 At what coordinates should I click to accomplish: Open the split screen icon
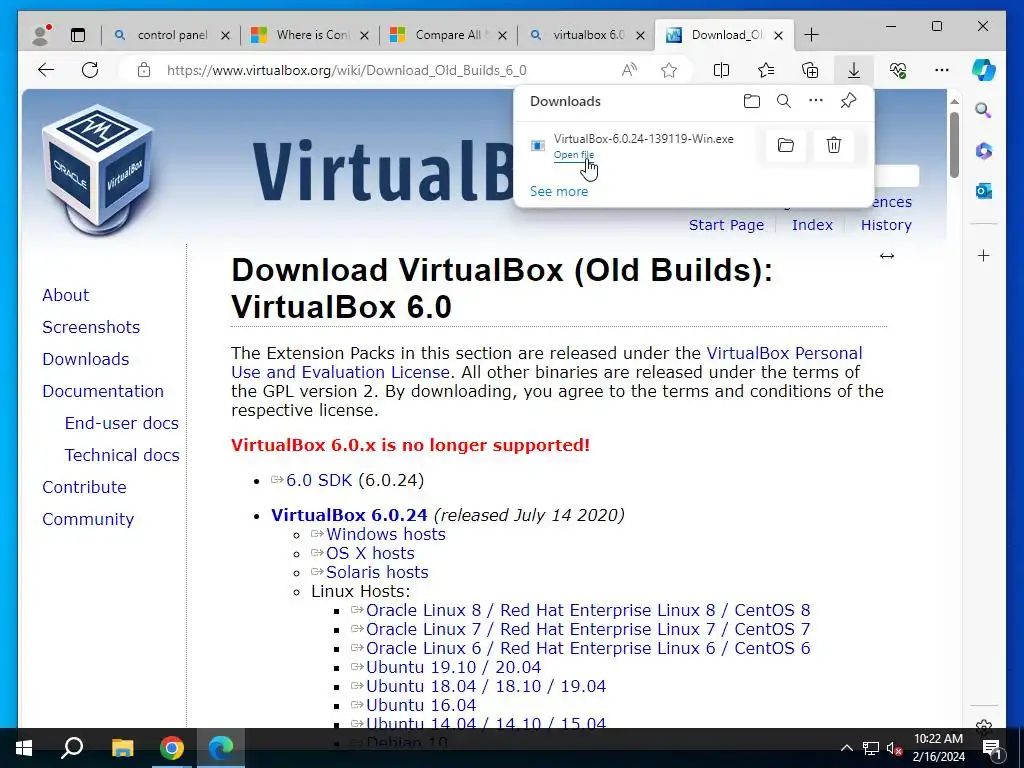(721, 70)
